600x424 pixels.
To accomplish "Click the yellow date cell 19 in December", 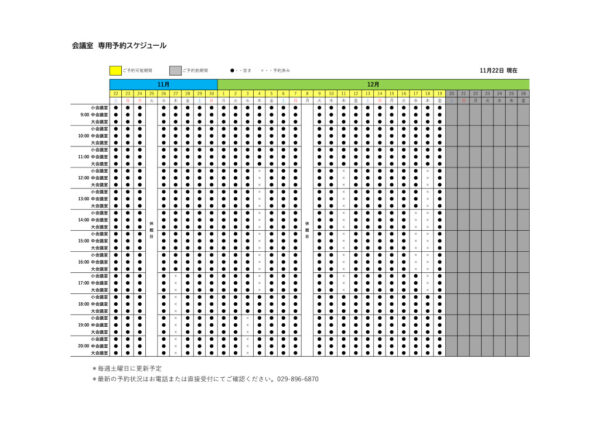I will pos(440,94).
